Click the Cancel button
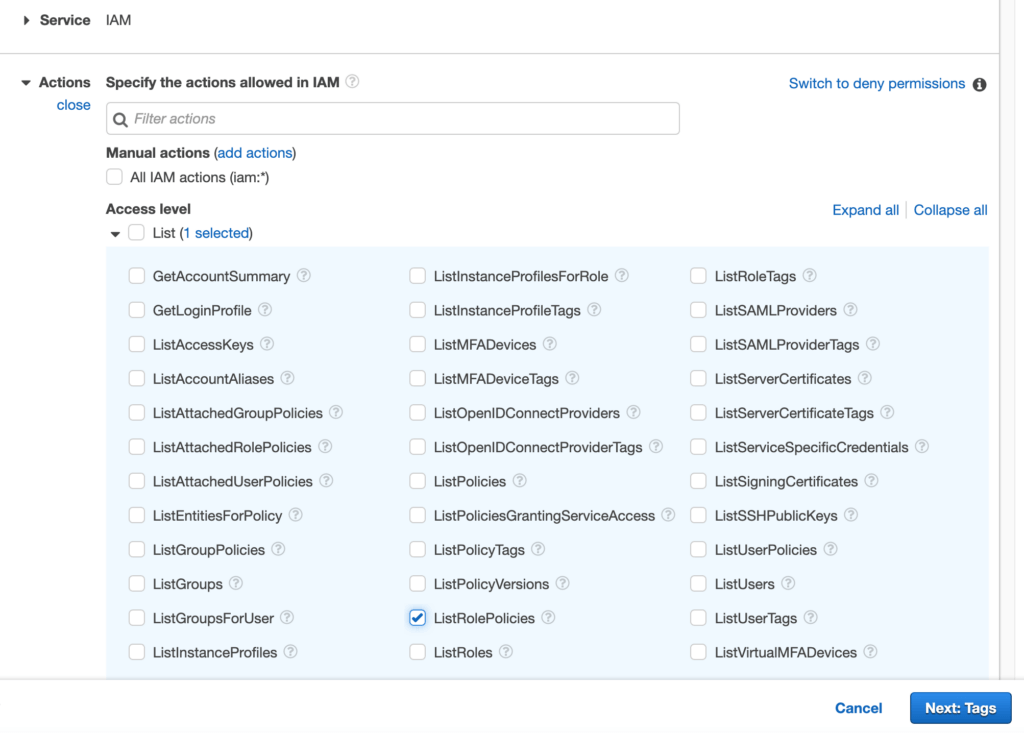 tap(858, 708)
